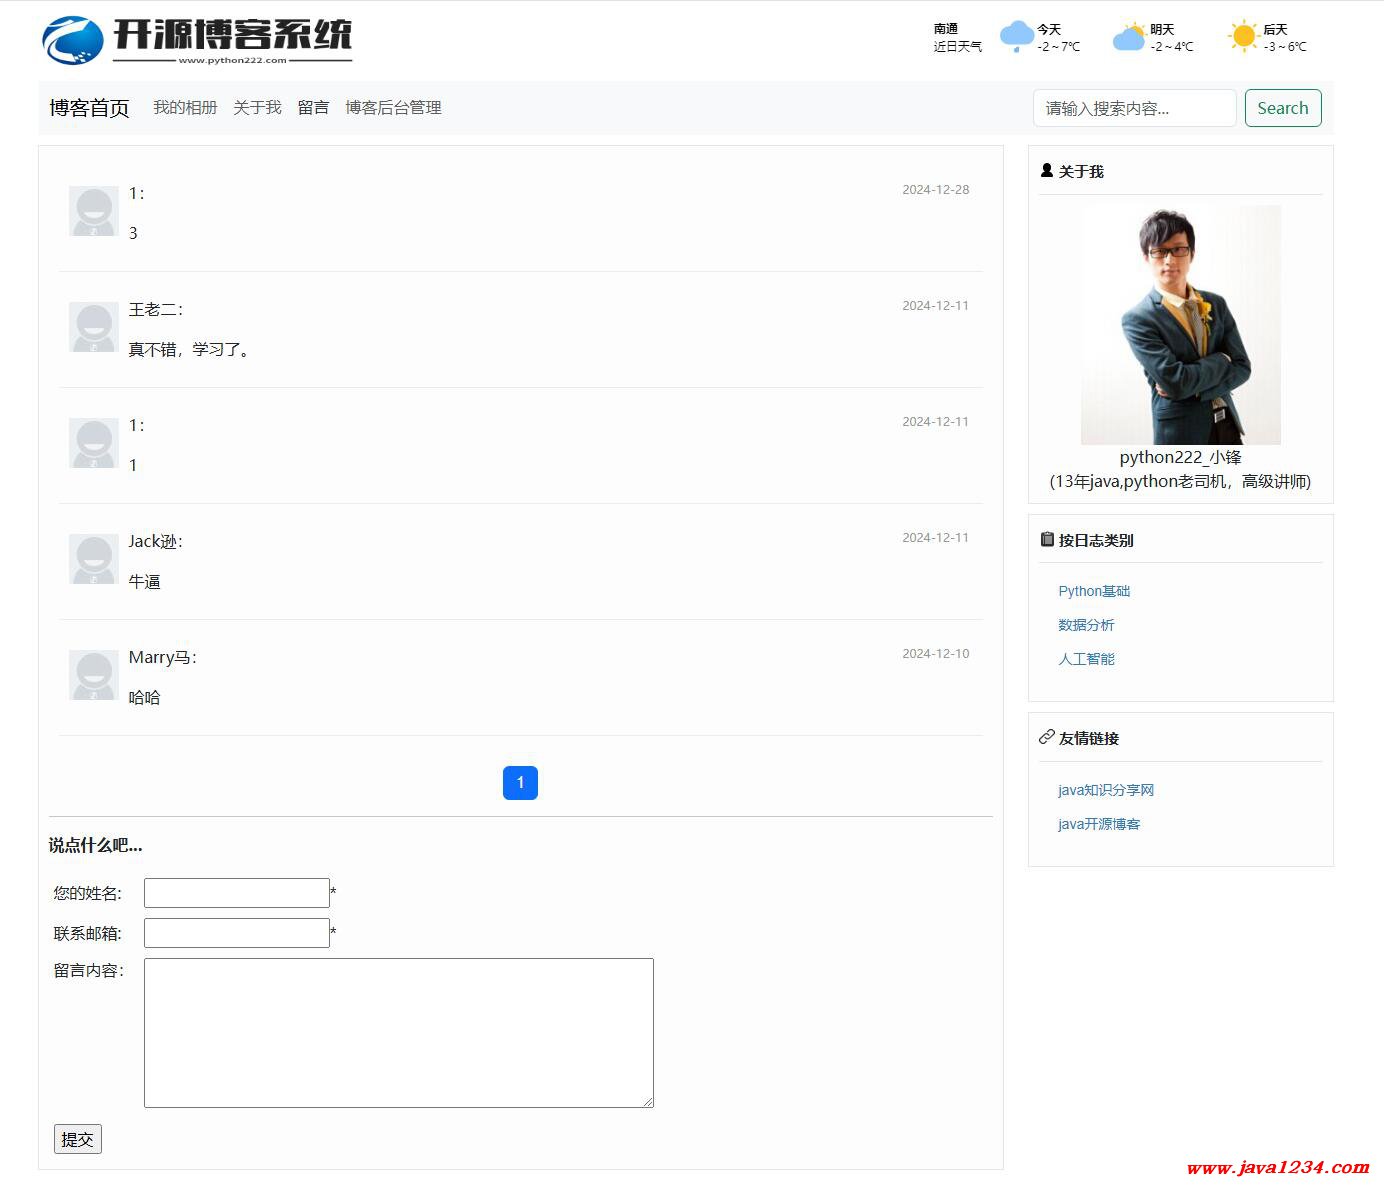Image resolution: width=1384 pixels, height=1191 pixels.
Task: Click avatar of comment dated 2024-12-28
Action: pos(94,211)
